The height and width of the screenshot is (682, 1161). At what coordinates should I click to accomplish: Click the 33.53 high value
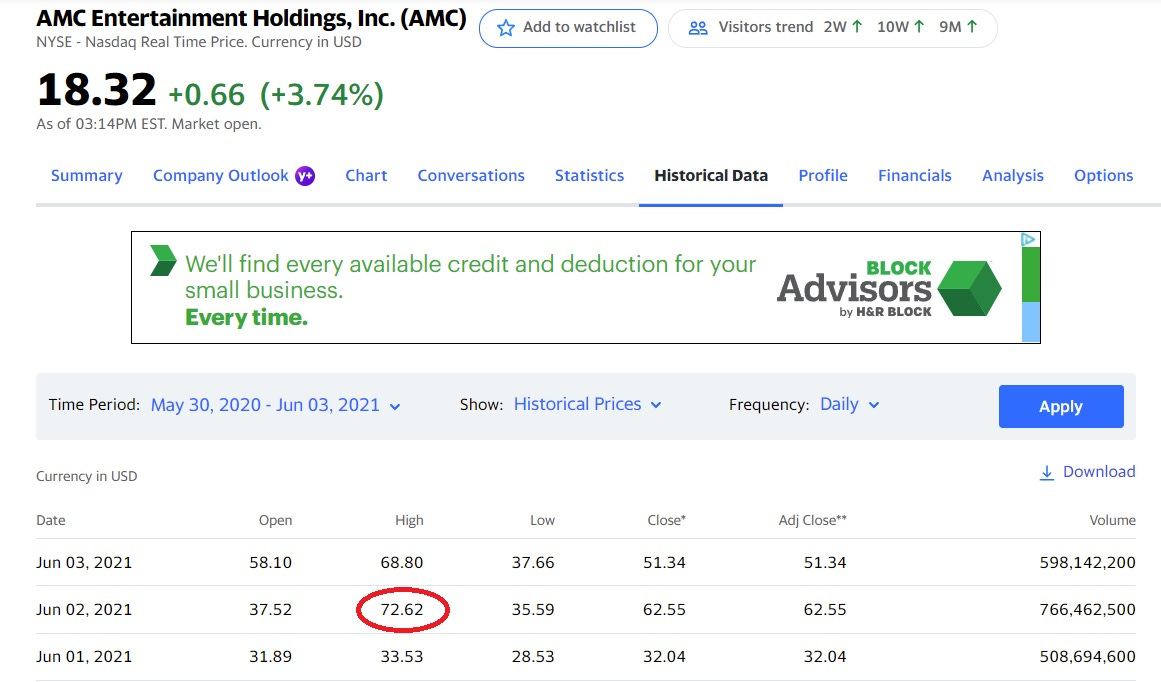[x=402, y=657]
